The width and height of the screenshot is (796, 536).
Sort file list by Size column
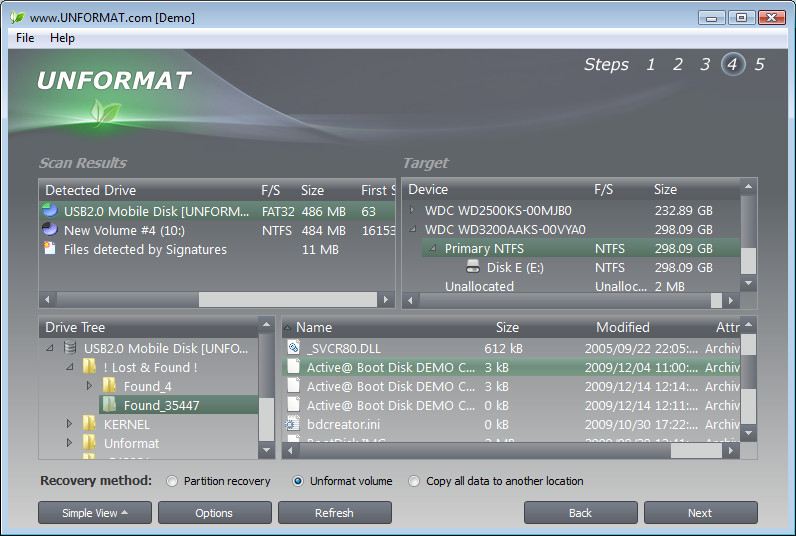point(507,327)
